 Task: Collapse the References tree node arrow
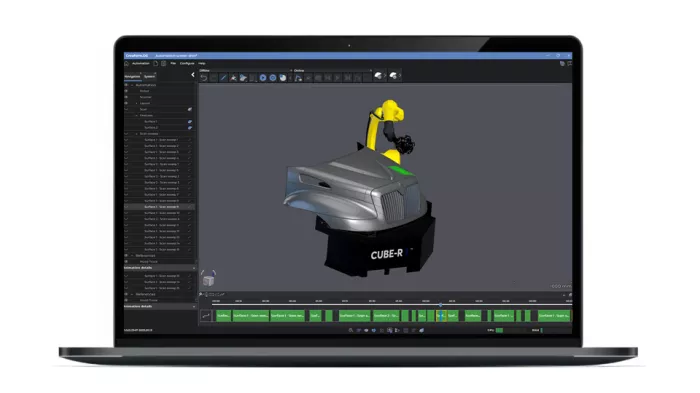tap(132, 255)
